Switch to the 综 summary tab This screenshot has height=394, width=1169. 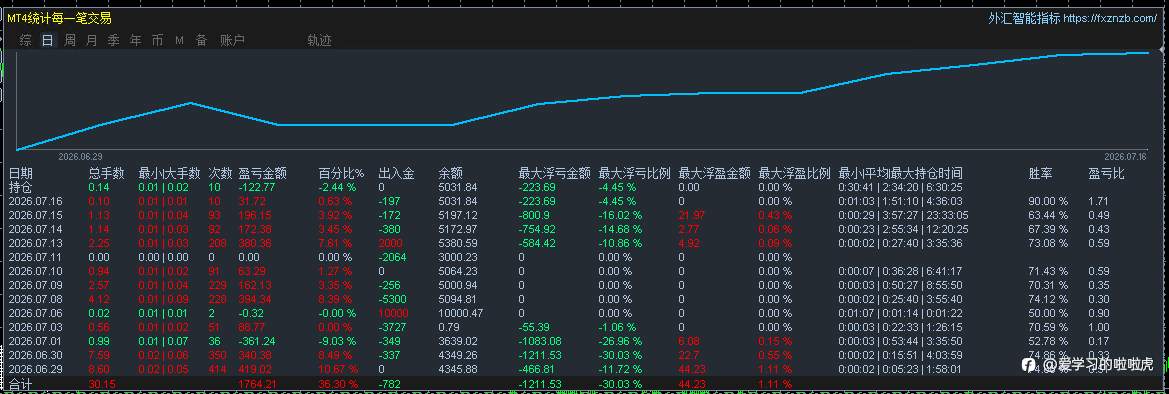26,40
